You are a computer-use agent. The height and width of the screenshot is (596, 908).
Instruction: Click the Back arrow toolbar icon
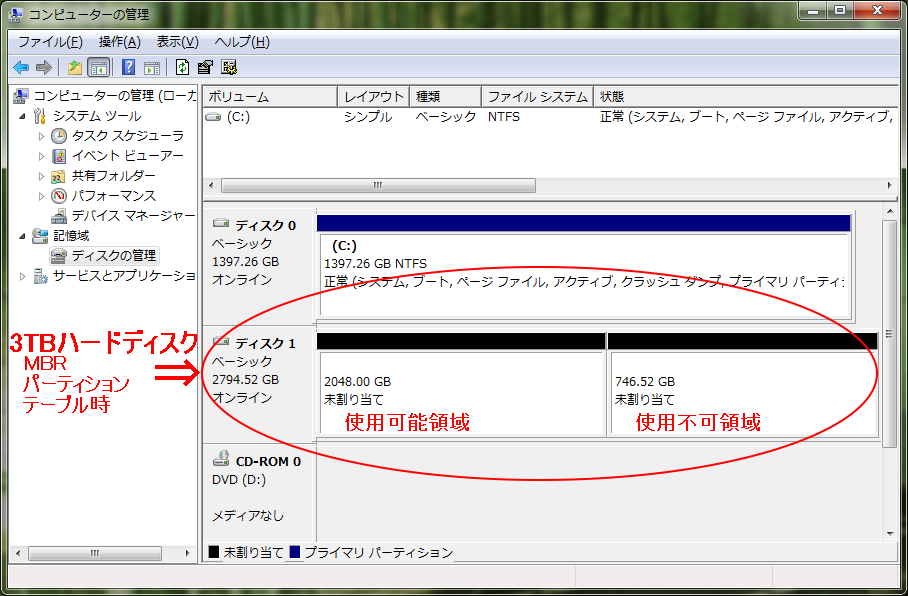click(x=20, y=67)
